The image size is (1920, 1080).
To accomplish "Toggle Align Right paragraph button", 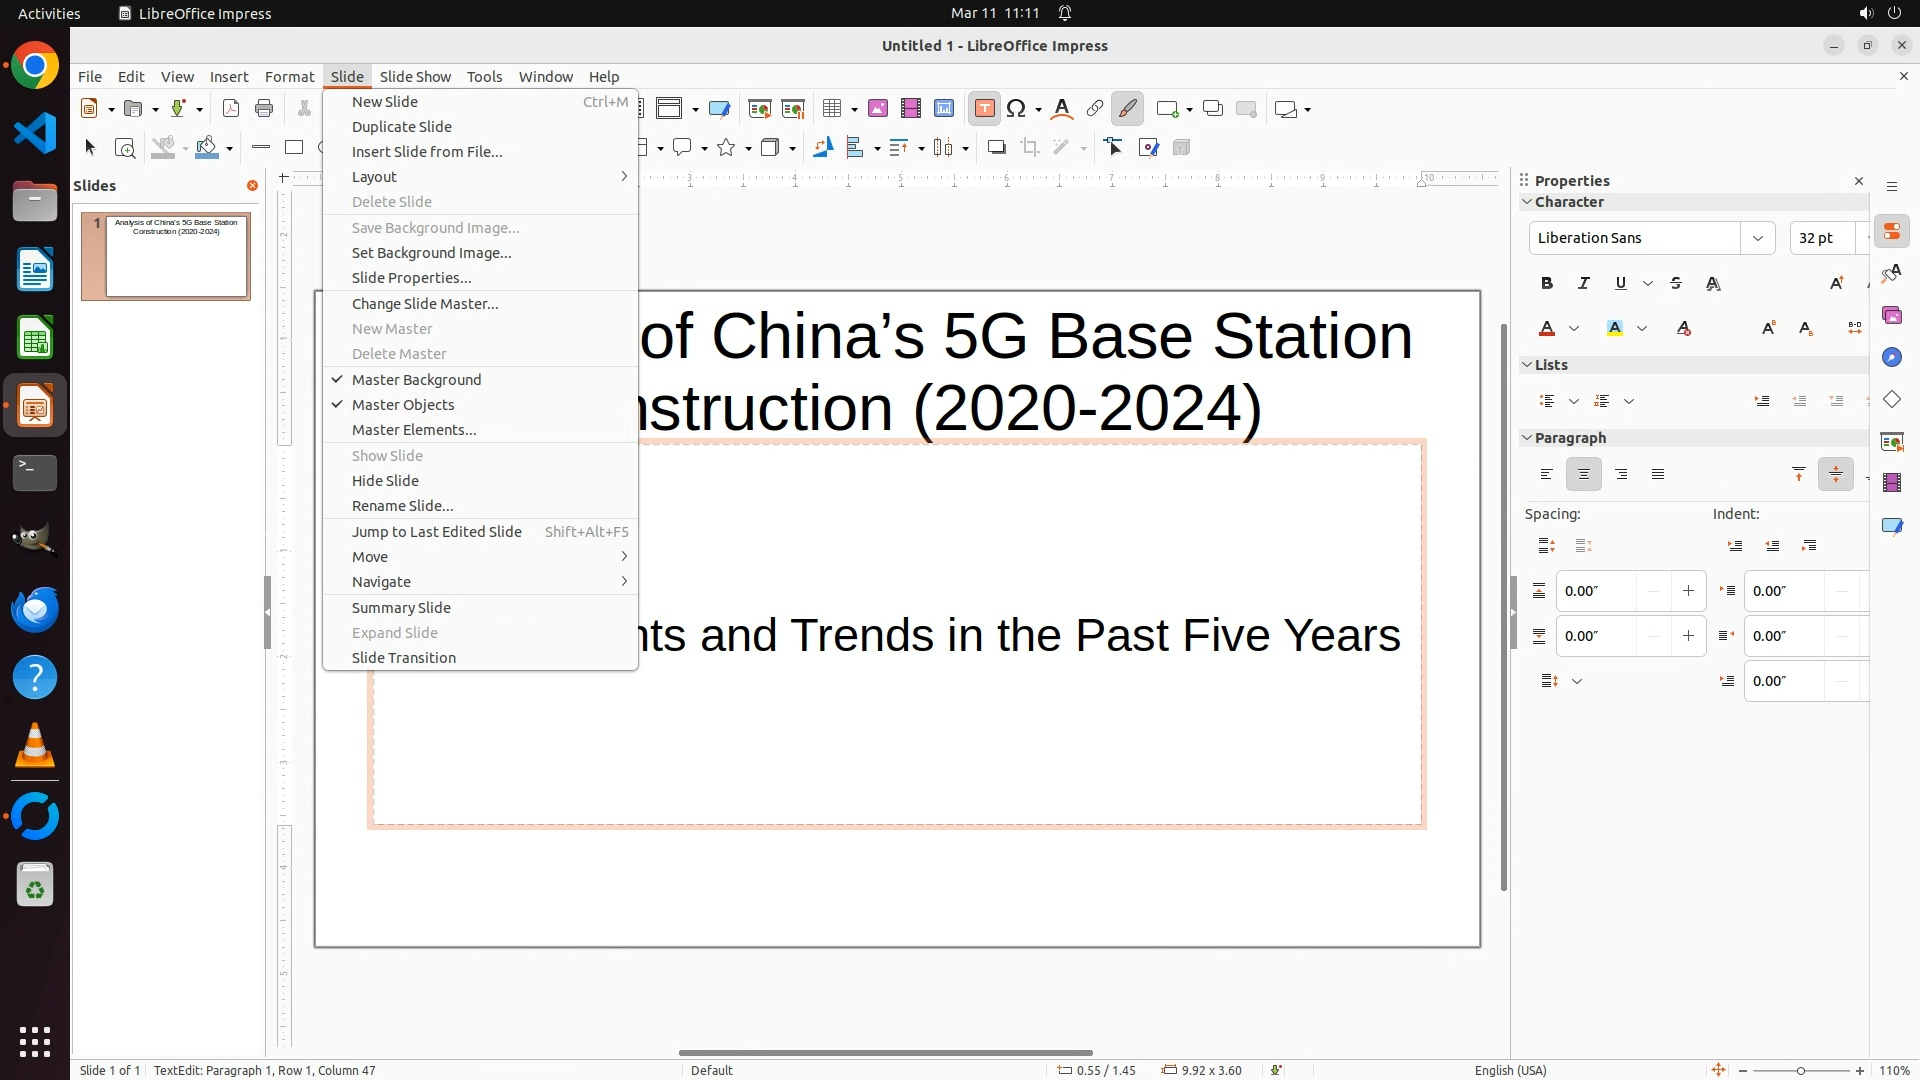I will (x=1621, y=475).
